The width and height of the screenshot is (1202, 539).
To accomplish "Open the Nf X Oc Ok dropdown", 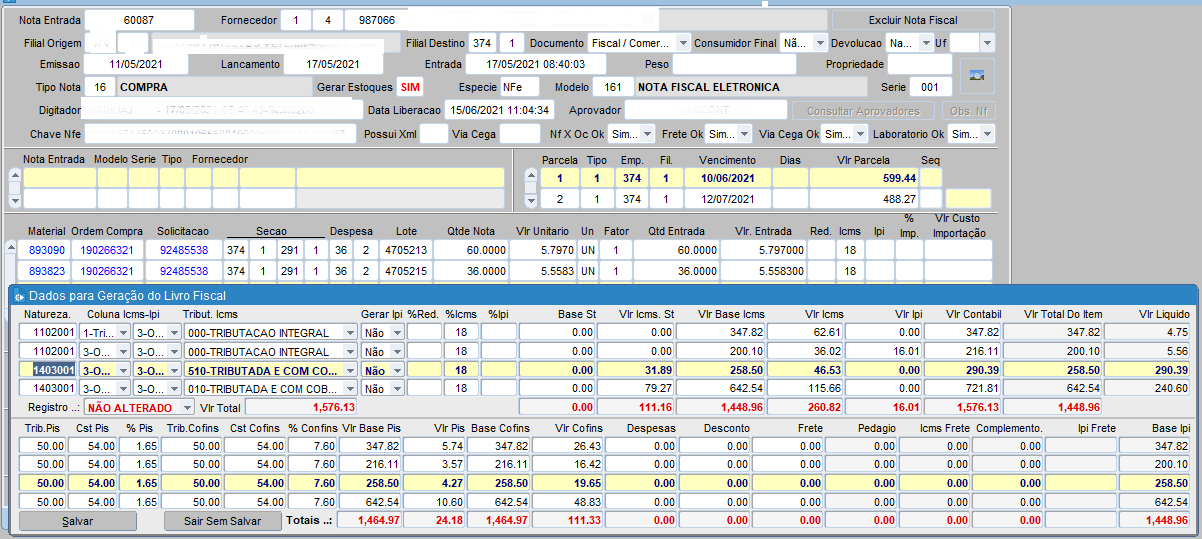I will pos(648,134).
